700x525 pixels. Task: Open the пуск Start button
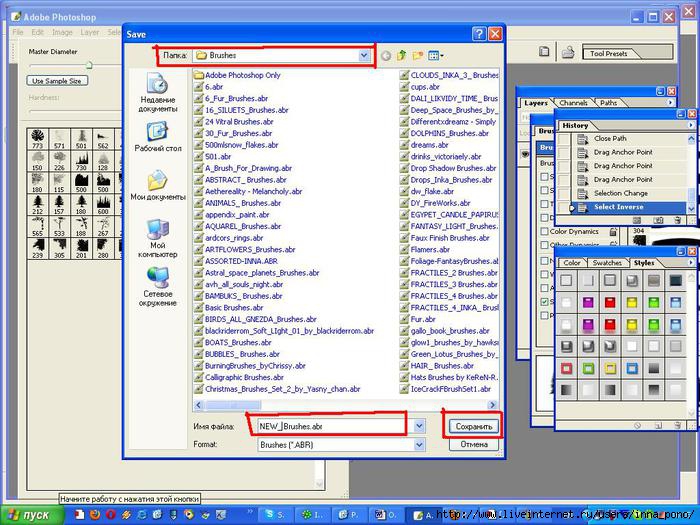[31, 515]
